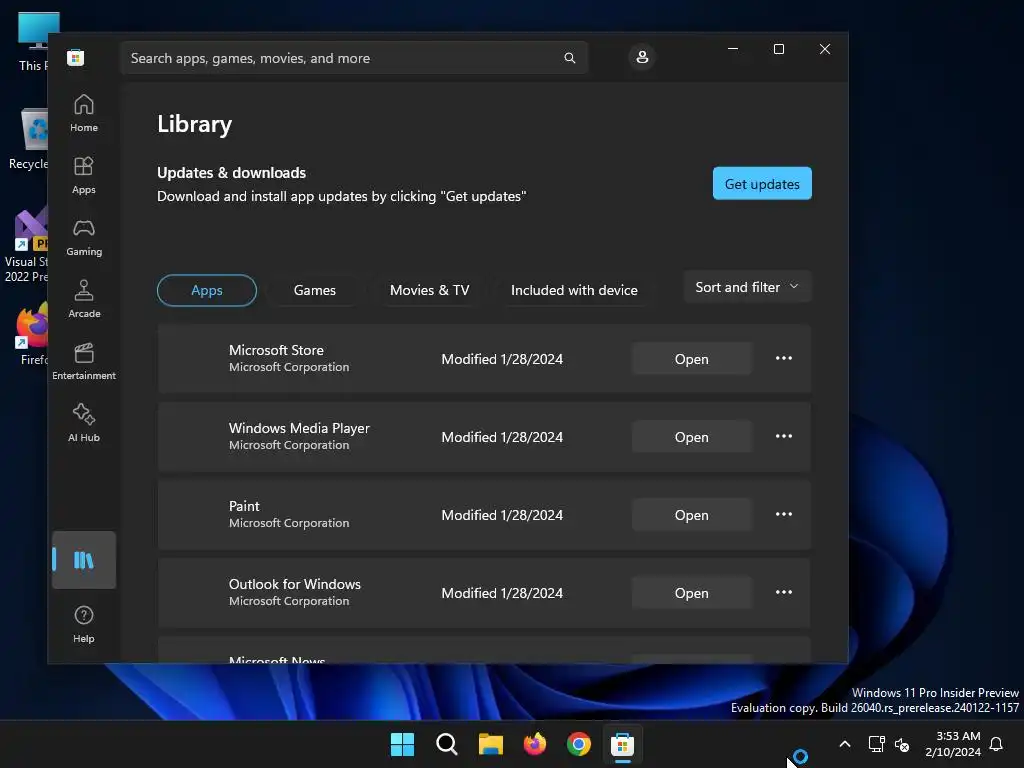Open the Apps section in sidebar
The width and height of the screenshot is (1024, 768).
[84, 175]
